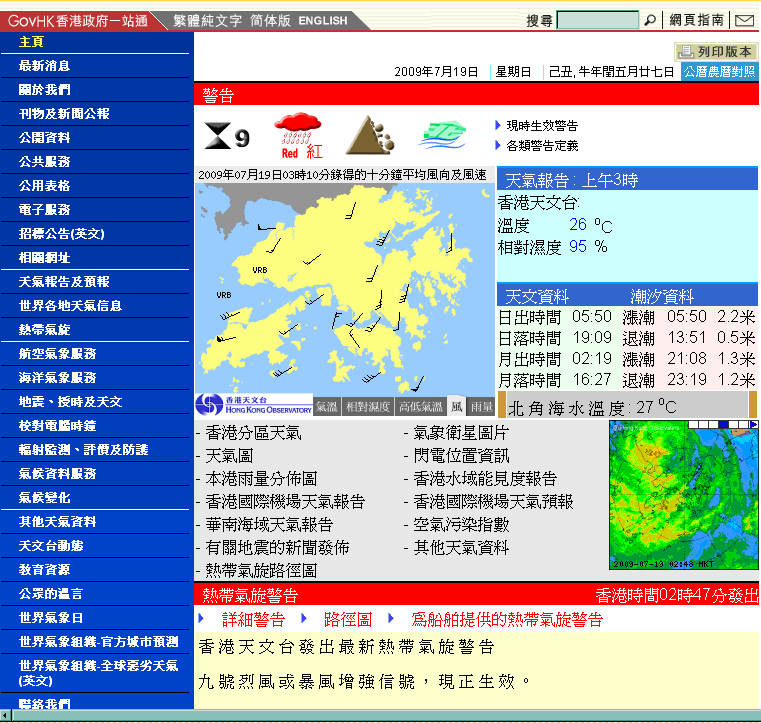Open 網頁指南 site map
The image size is (761, 723).
coord(696,20)
